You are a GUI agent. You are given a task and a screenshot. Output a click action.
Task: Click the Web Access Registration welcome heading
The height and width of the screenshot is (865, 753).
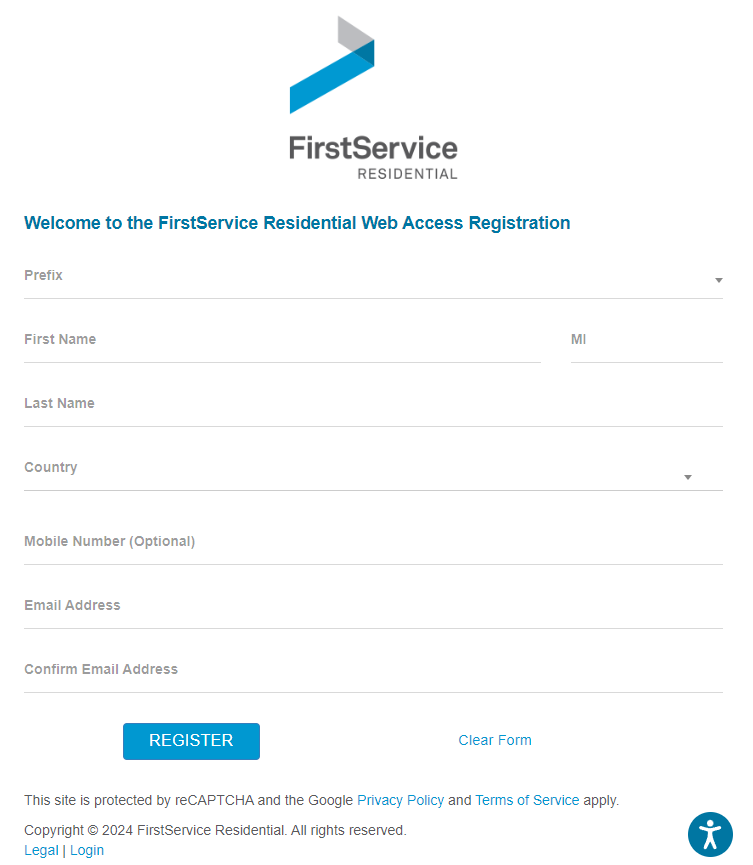(x=297, y=223)
